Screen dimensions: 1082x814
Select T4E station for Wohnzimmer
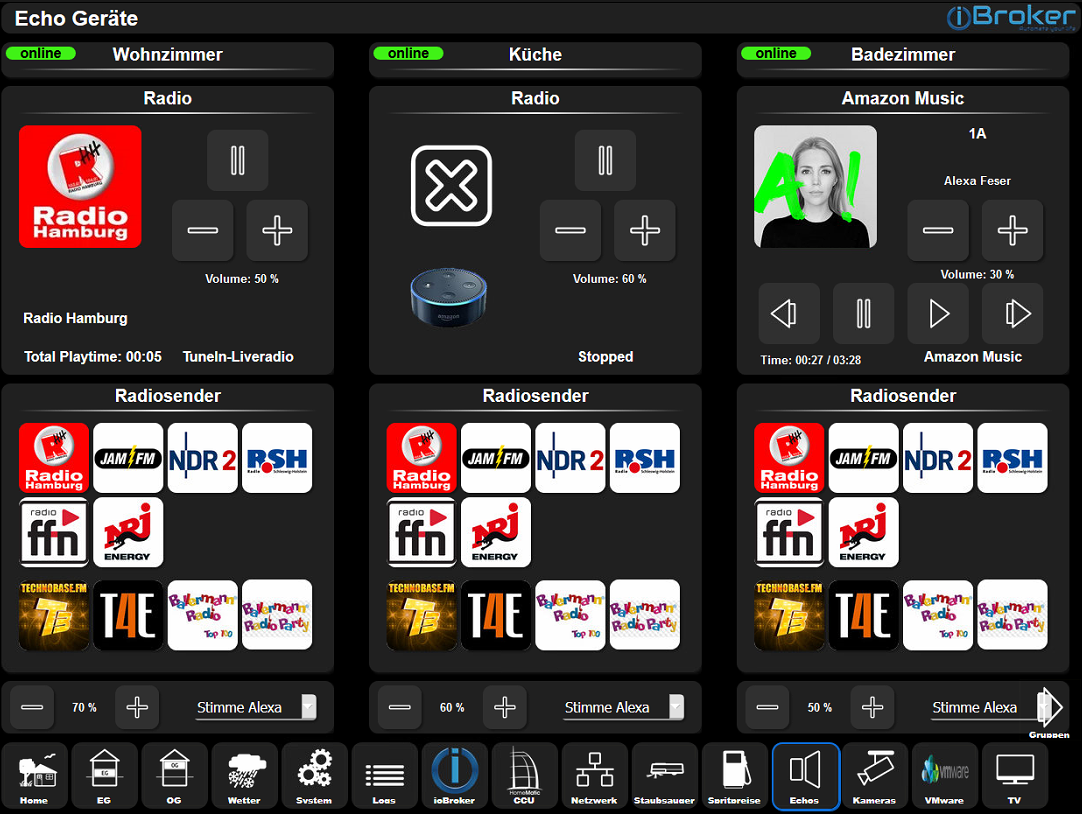click(128, 615)
